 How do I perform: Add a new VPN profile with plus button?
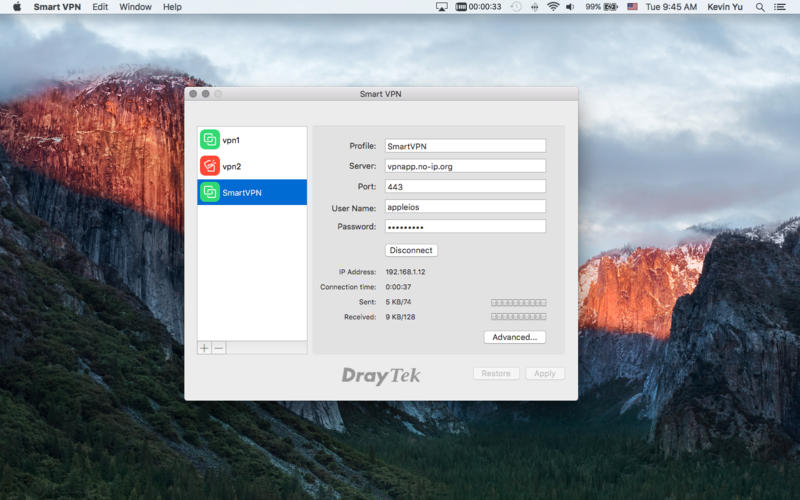[205, 348]
